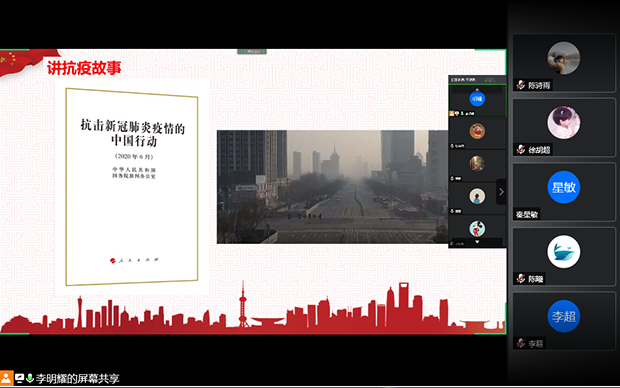Click the muted microphone icon beside 陈诗雨
This screenshot has height=388, width=620.
521,85
